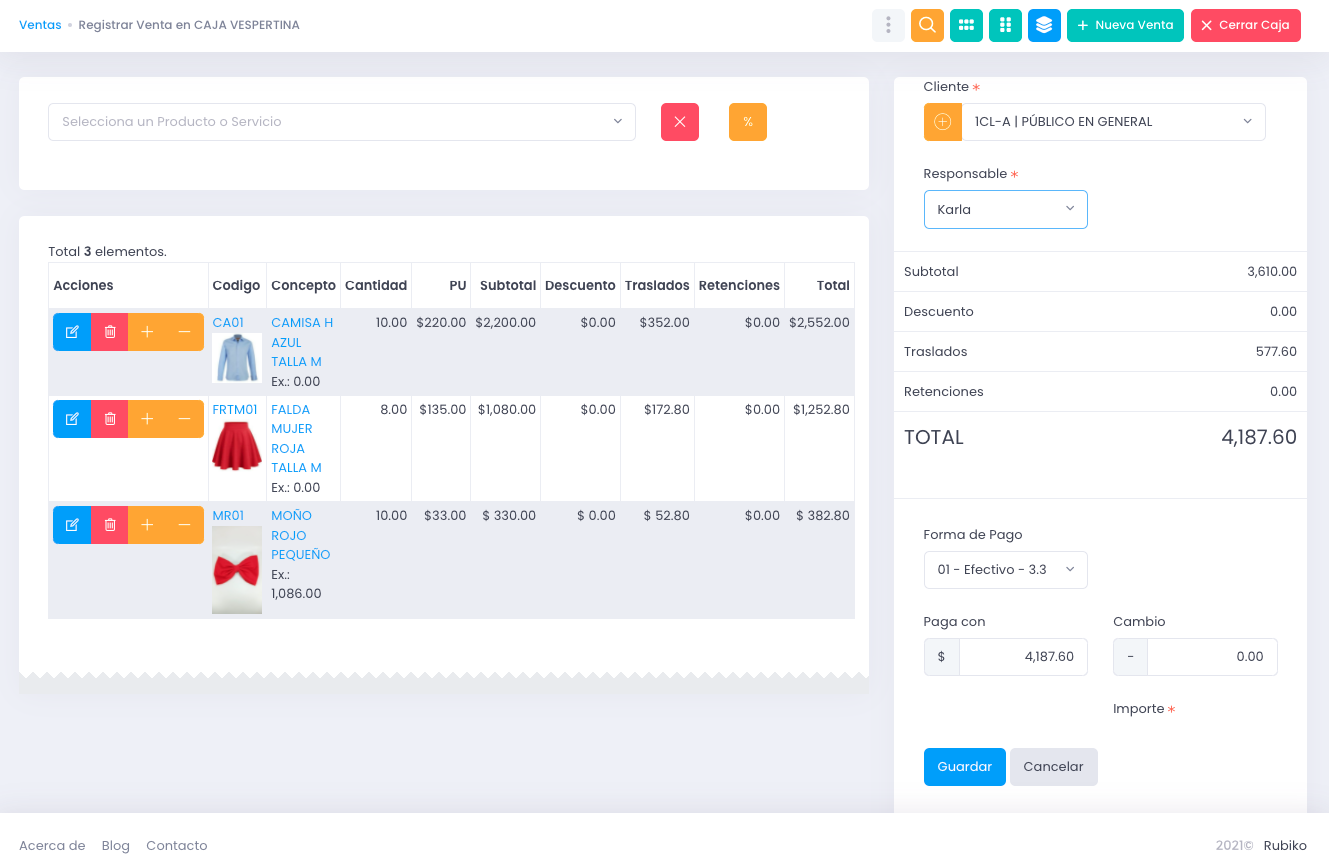Open the vertical three-dots options icon

point(888,25)
